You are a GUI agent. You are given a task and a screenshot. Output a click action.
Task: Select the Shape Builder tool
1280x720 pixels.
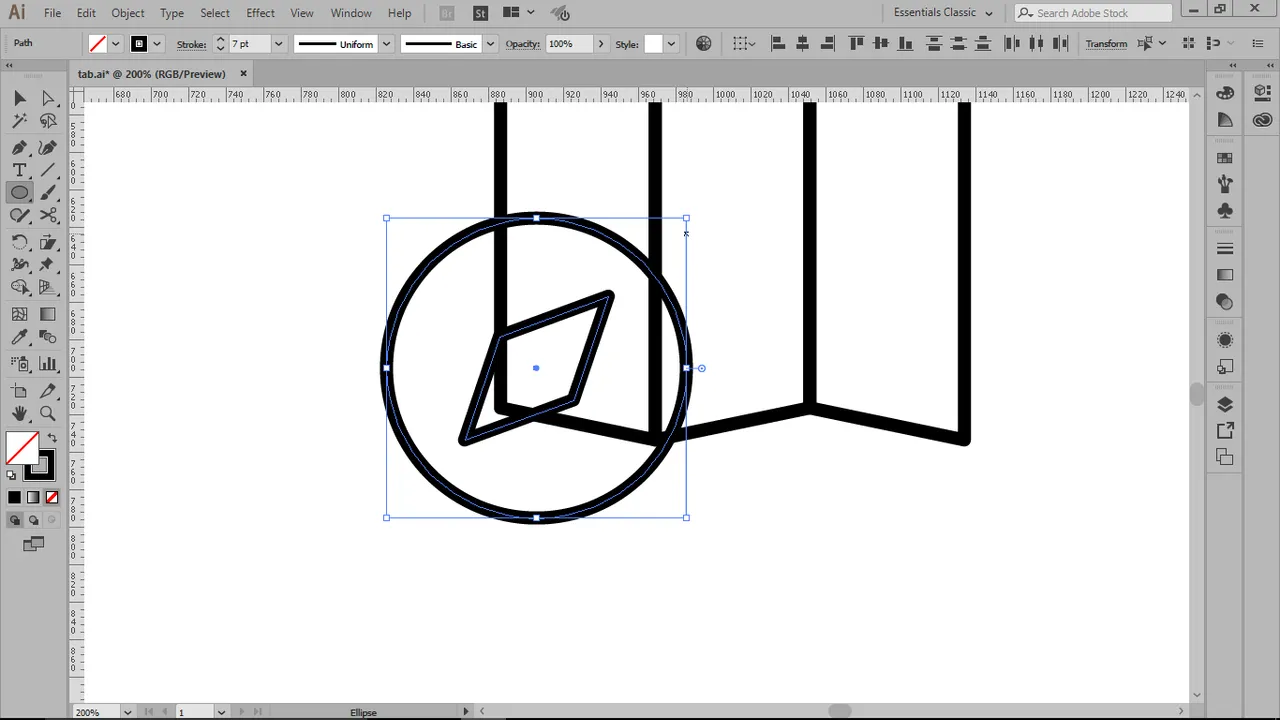click(x=19, y=288)
